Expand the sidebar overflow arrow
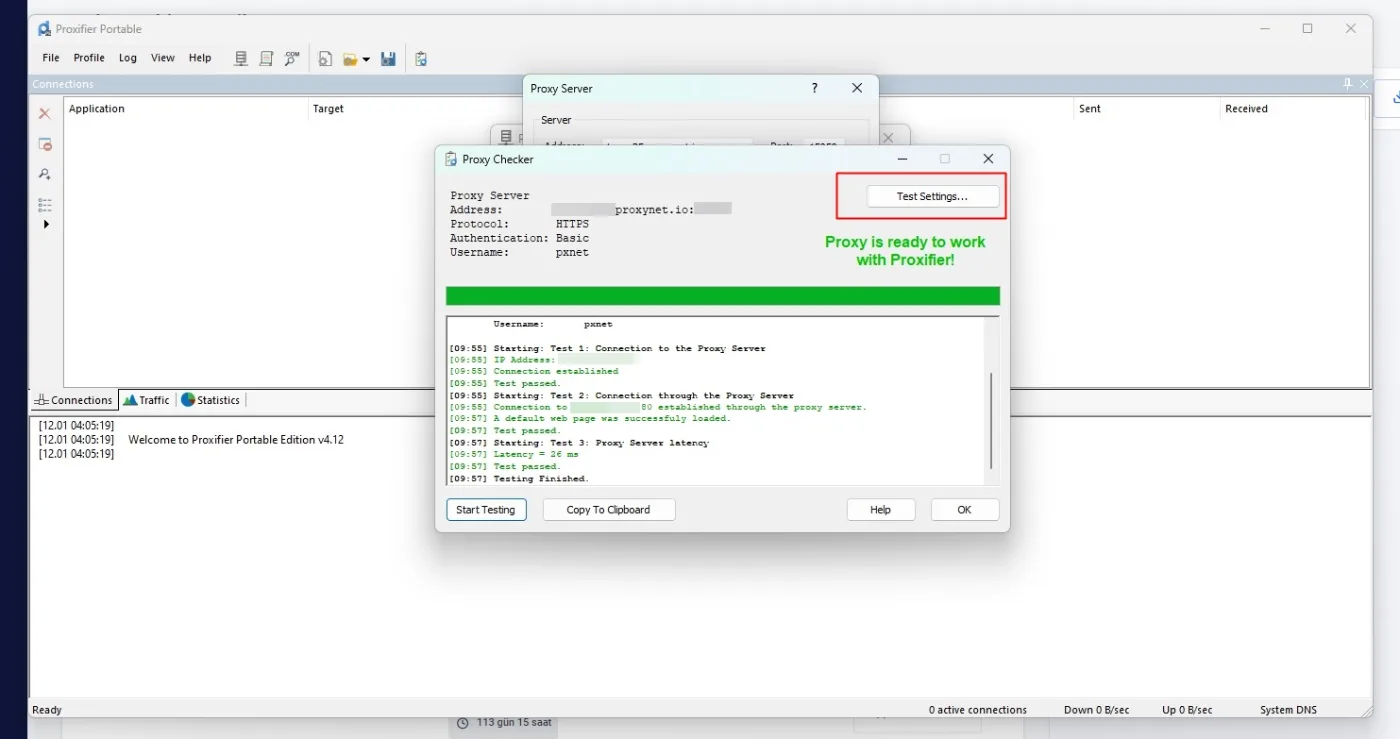The image size is (1400, 739). click(x=46, y=224)
